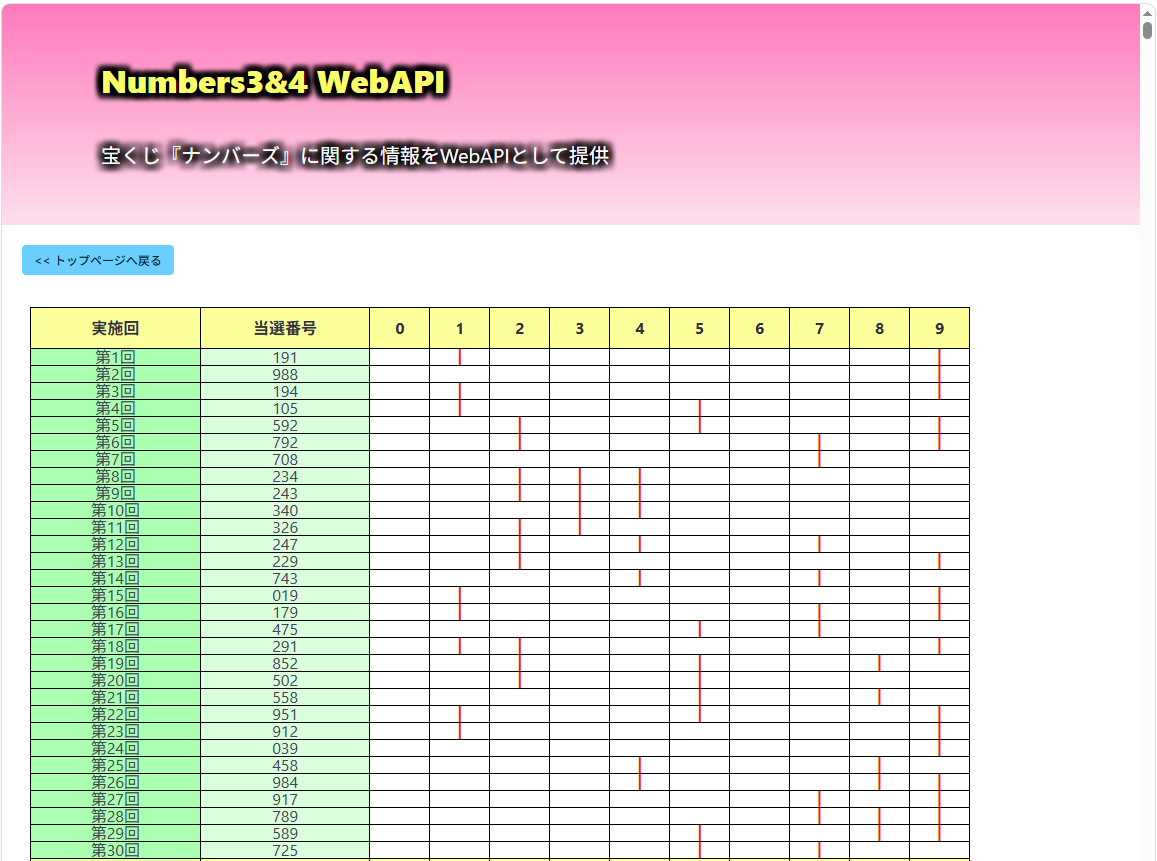Viewport: 1157px width, 861px height.
Task: Select the 第10回 row label
Action: (115, 510)
